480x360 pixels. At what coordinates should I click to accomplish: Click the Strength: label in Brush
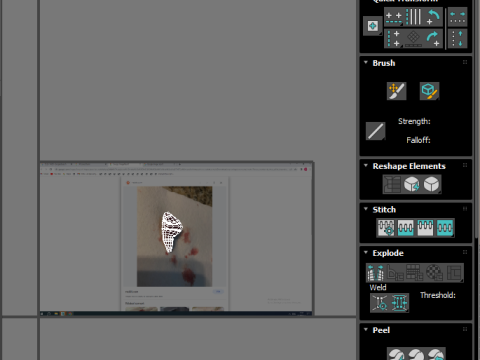tap(414, 121)
